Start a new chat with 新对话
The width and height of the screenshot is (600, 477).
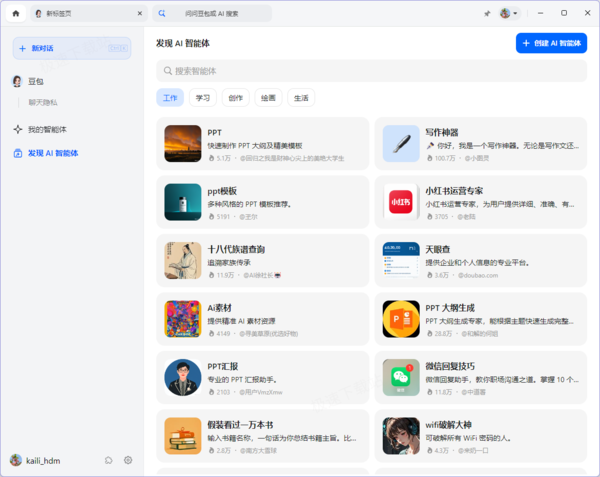(x=72, y=48)
